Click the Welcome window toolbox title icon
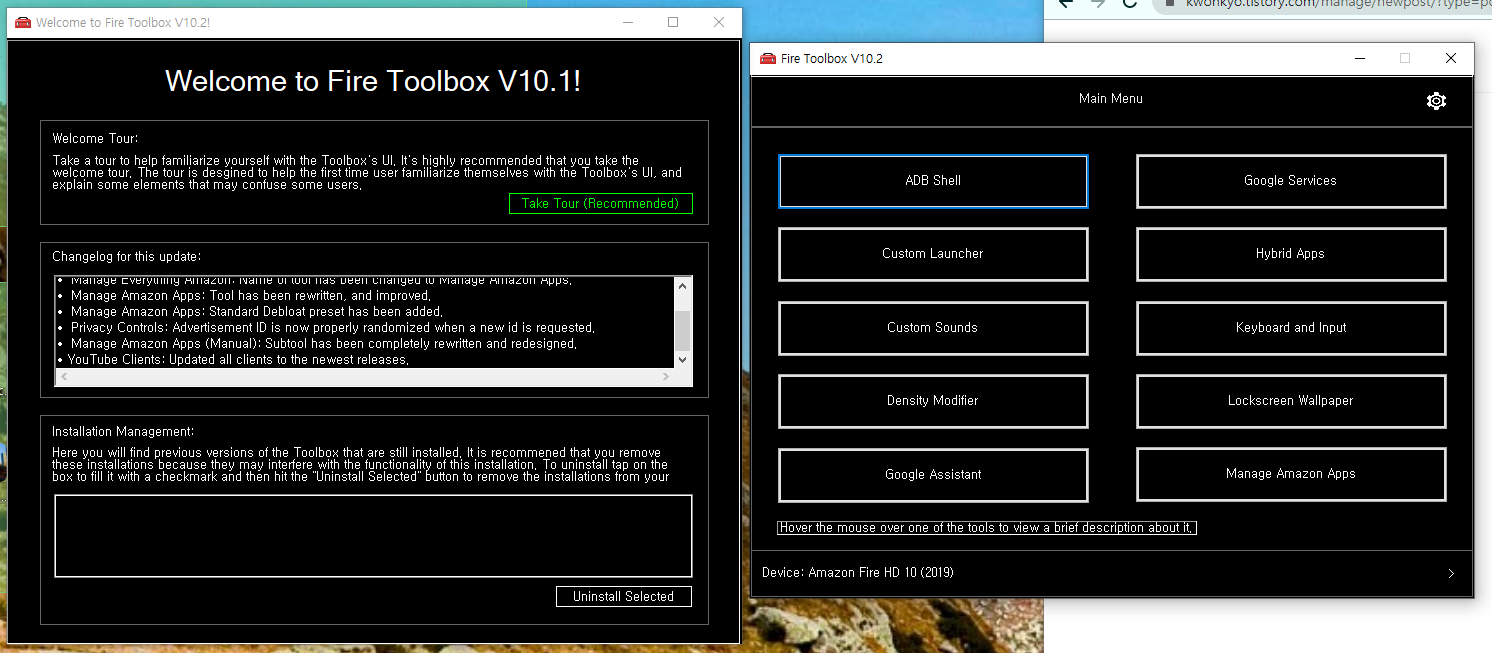This screenshot has width=1492, height=653. [x=23, y=22]
